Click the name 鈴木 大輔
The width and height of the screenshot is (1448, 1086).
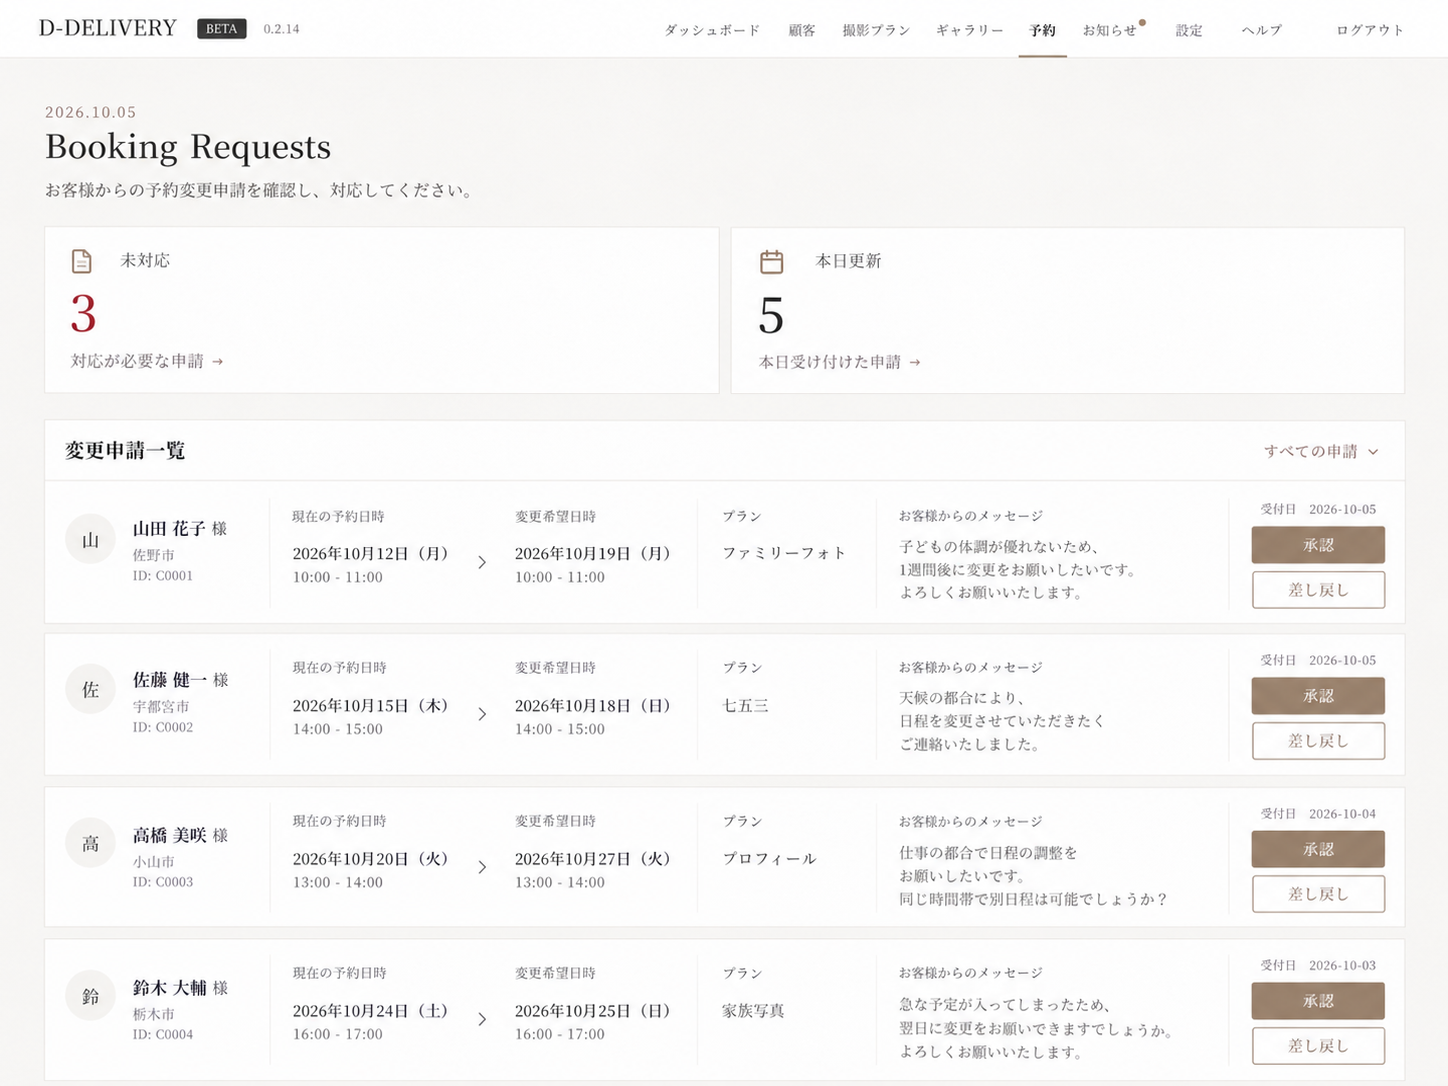pyautogui.click(x=169, y=988)
